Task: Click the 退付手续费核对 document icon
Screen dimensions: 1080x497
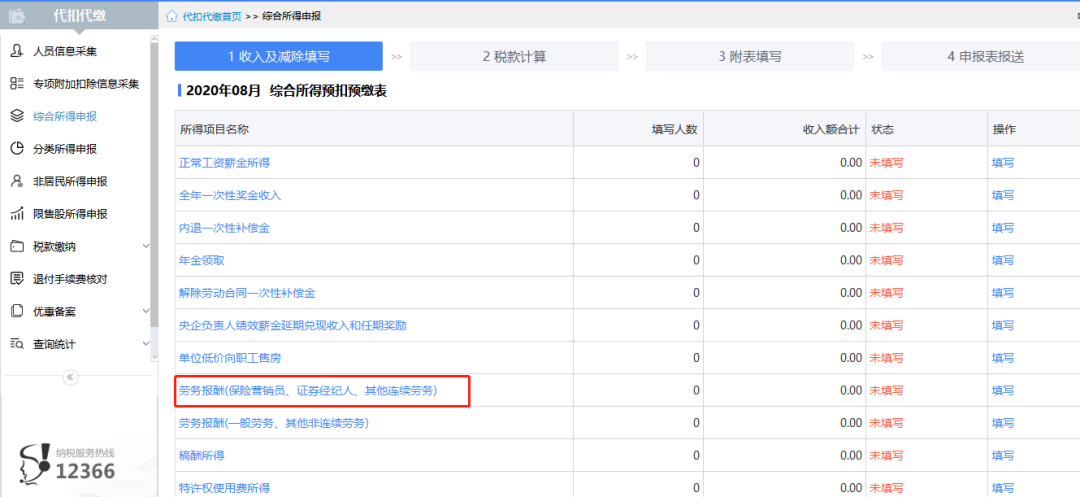Action: coord(17,279)
